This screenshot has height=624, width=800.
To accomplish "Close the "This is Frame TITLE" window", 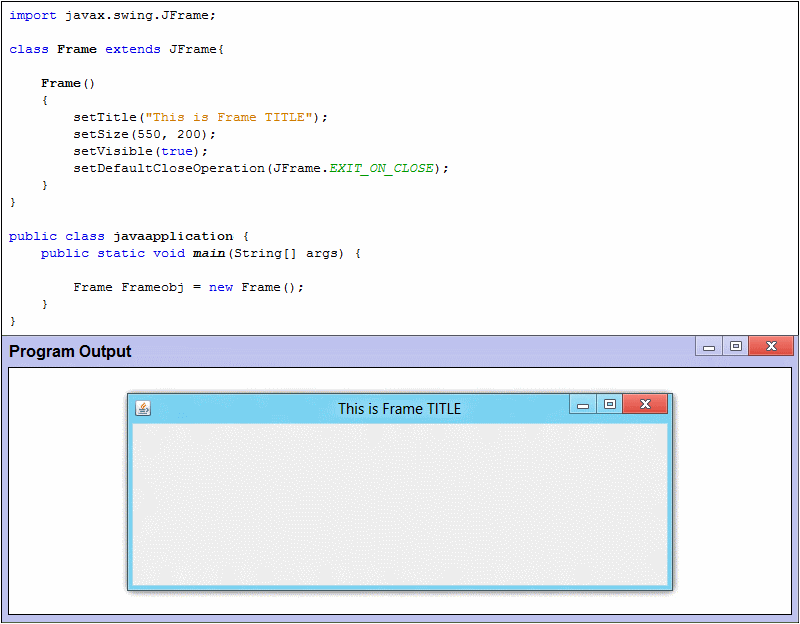I will click(645, 404).
